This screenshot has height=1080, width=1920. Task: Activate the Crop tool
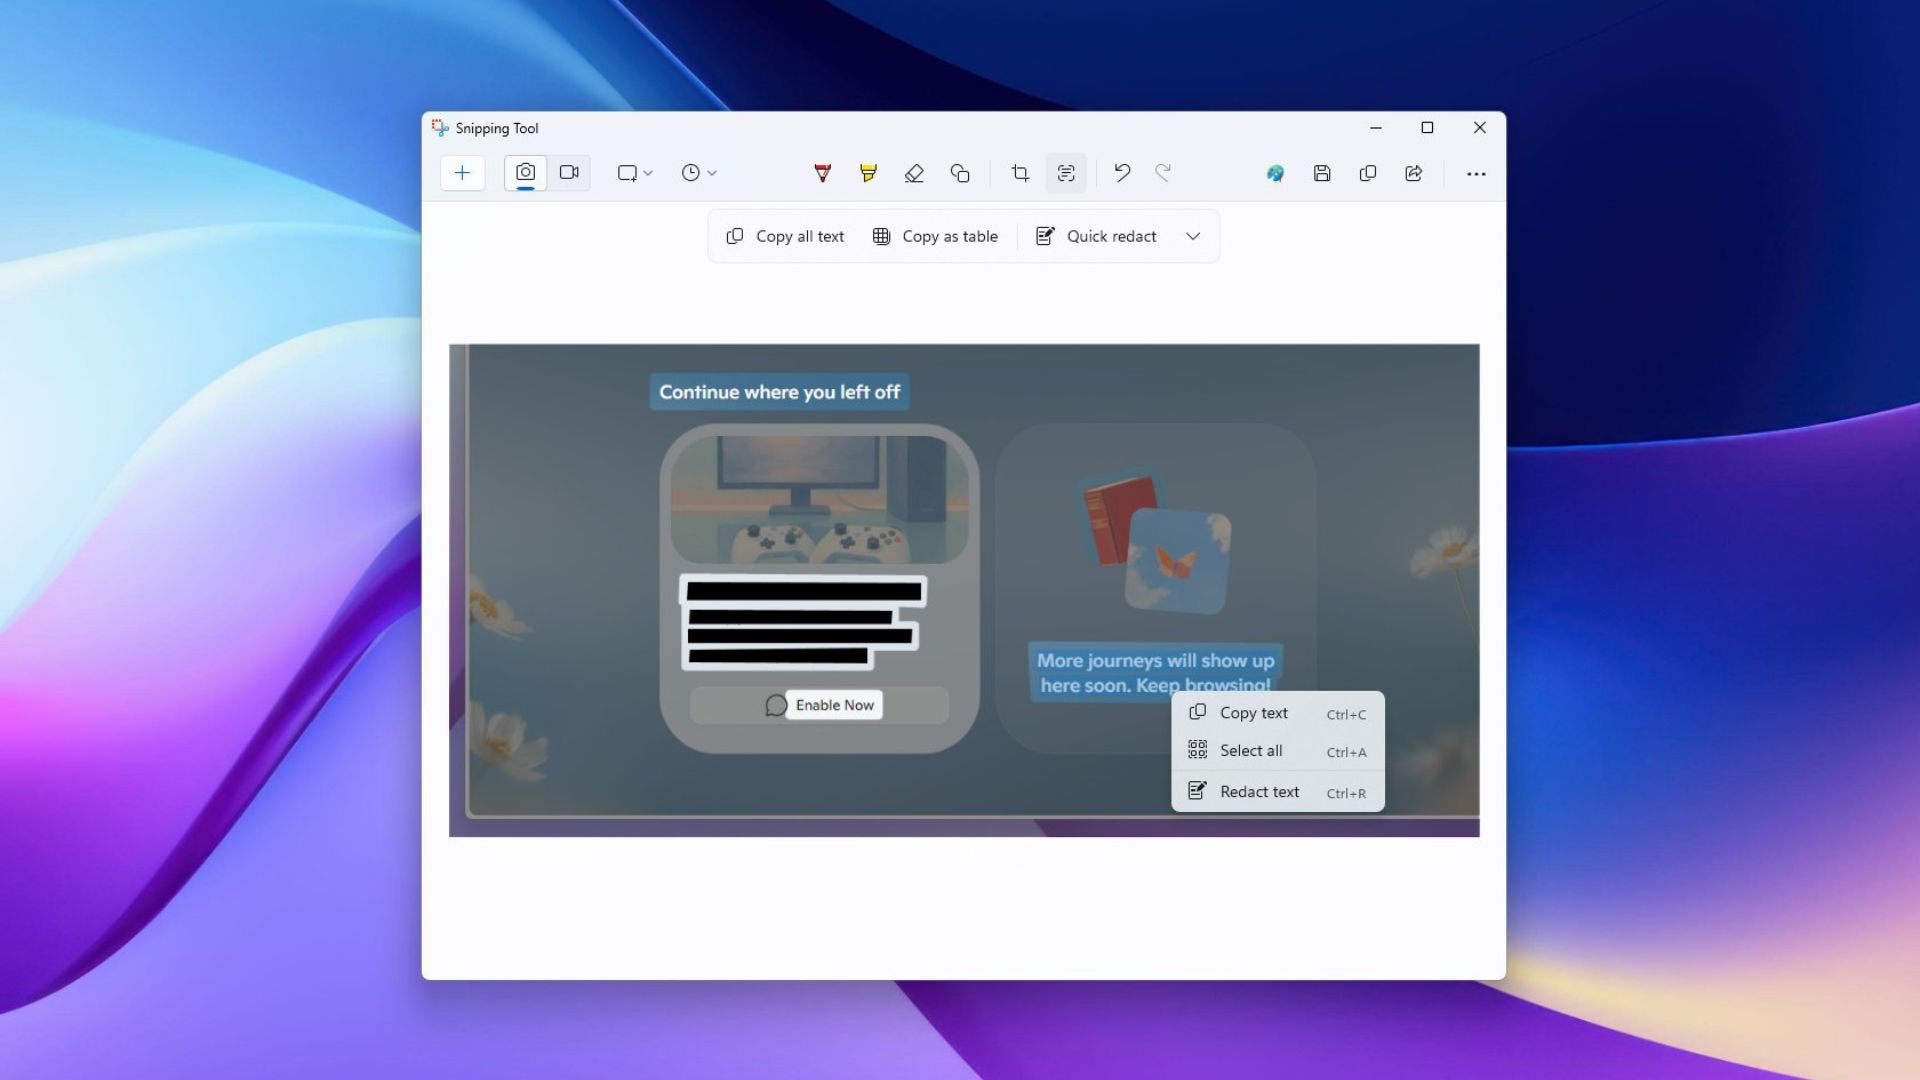click(x=1019, y=172)
